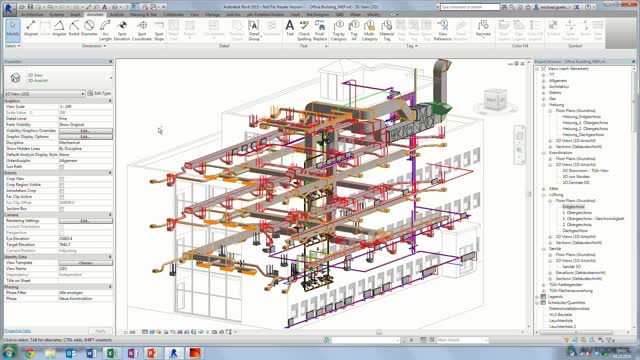
Task: Toggle the Sun Path checkbox
Action: [62, 167]
